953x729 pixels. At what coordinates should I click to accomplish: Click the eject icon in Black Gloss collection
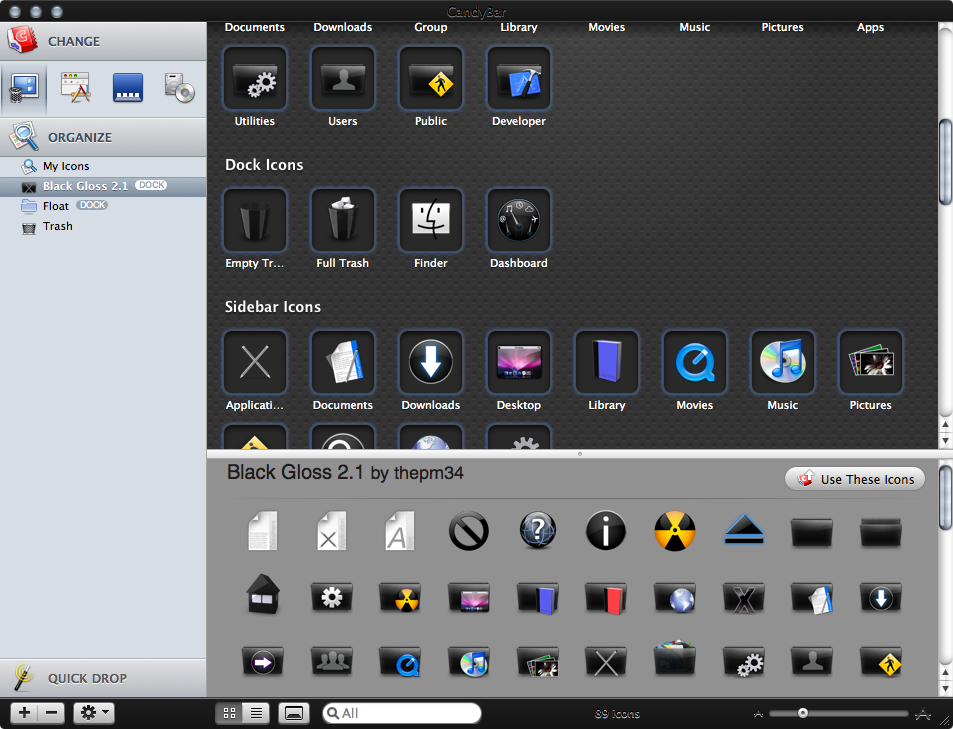click(x=743, y=531)
